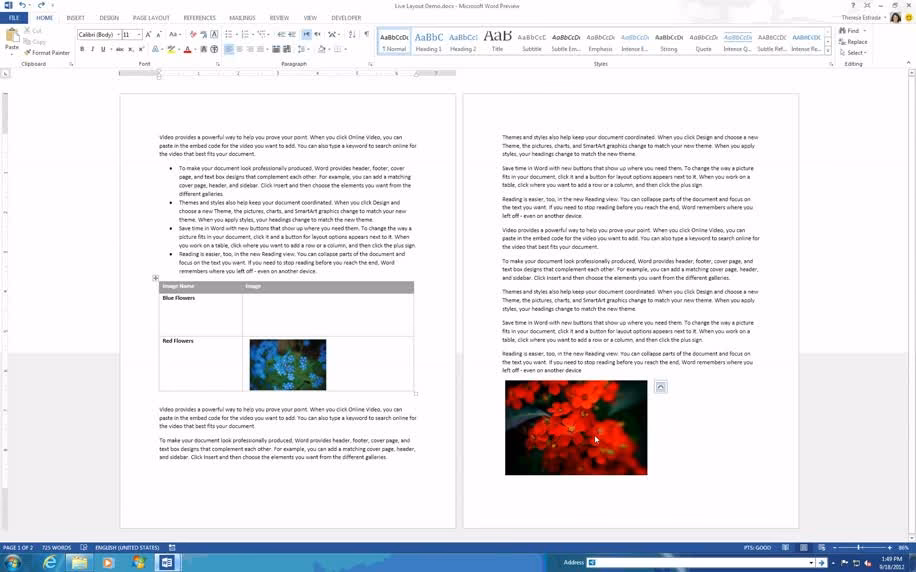Click the Redo icon in quick access toolbar

pyautogui.click(x=41, y=5)
